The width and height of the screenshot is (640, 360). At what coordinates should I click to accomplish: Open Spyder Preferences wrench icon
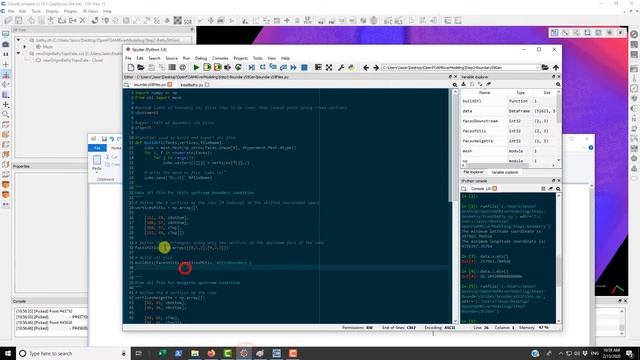pyautogui.click(x=341, y=67)
